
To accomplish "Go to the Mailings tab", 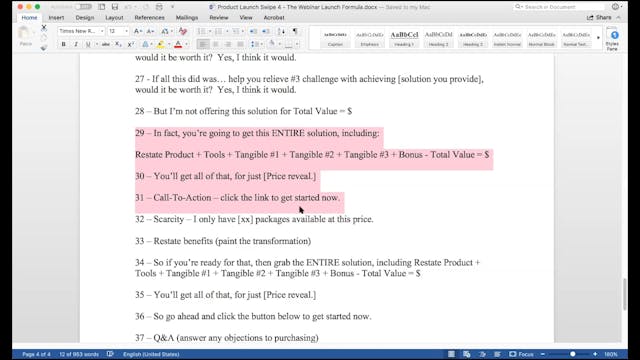I will tap(187, 18).
